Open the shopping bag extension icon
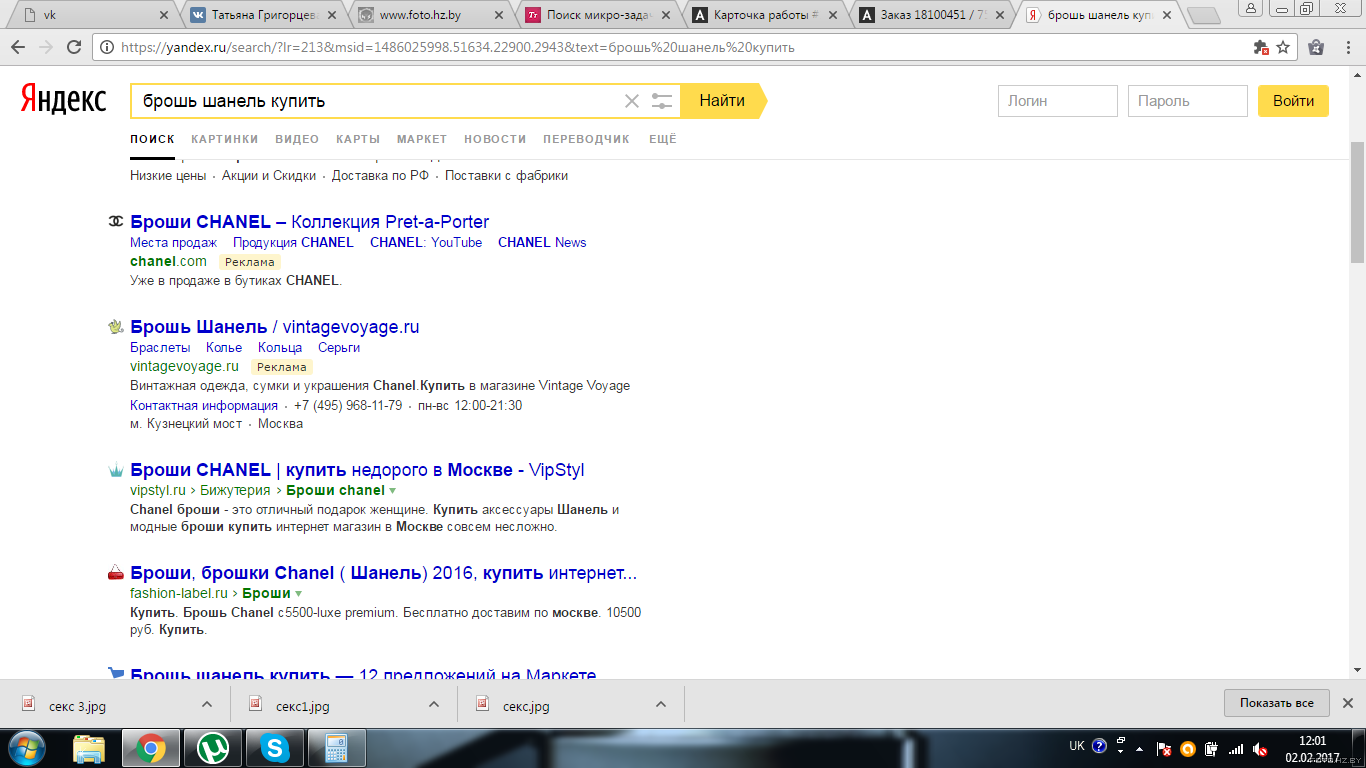This screenshot has height=768, width=1366. [1316, 47]
